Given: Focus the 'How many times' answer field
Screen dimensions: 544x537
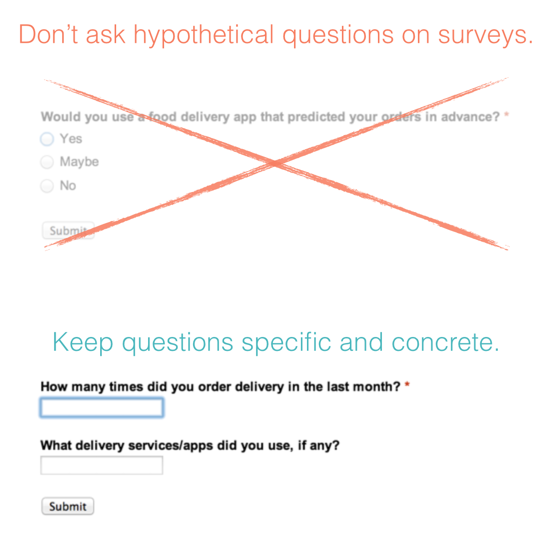Looking at the screenshot, I should (102, 407).
